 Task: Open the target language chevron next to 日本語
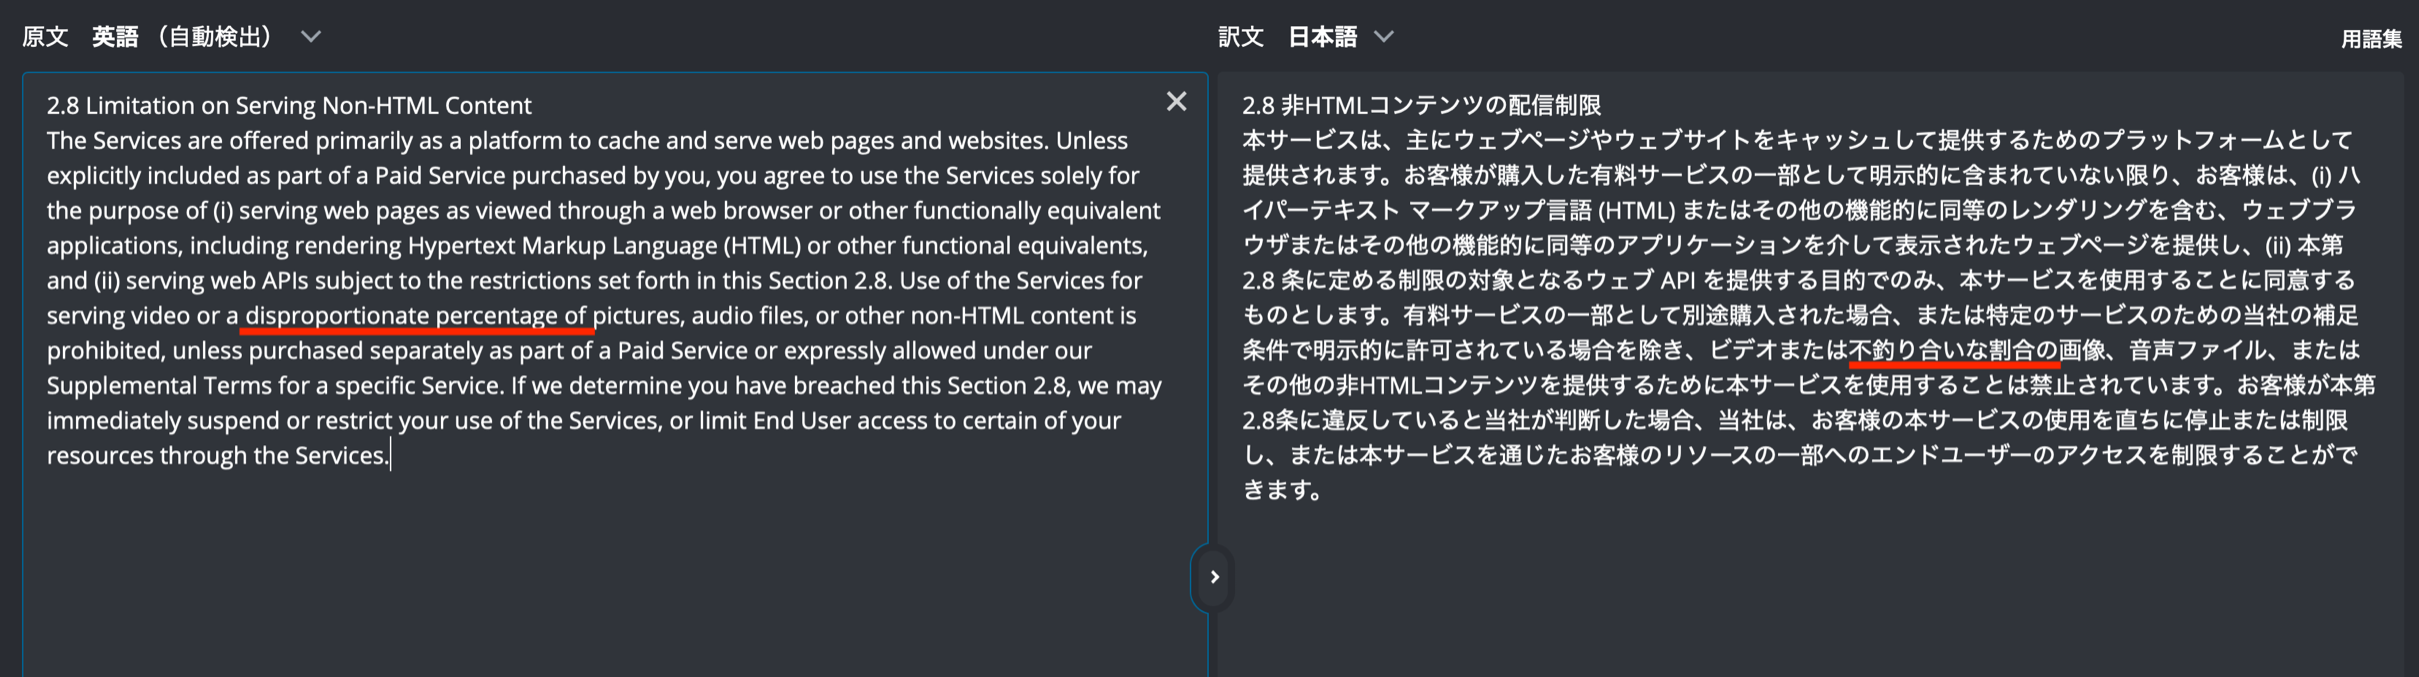click(1384, 37)
